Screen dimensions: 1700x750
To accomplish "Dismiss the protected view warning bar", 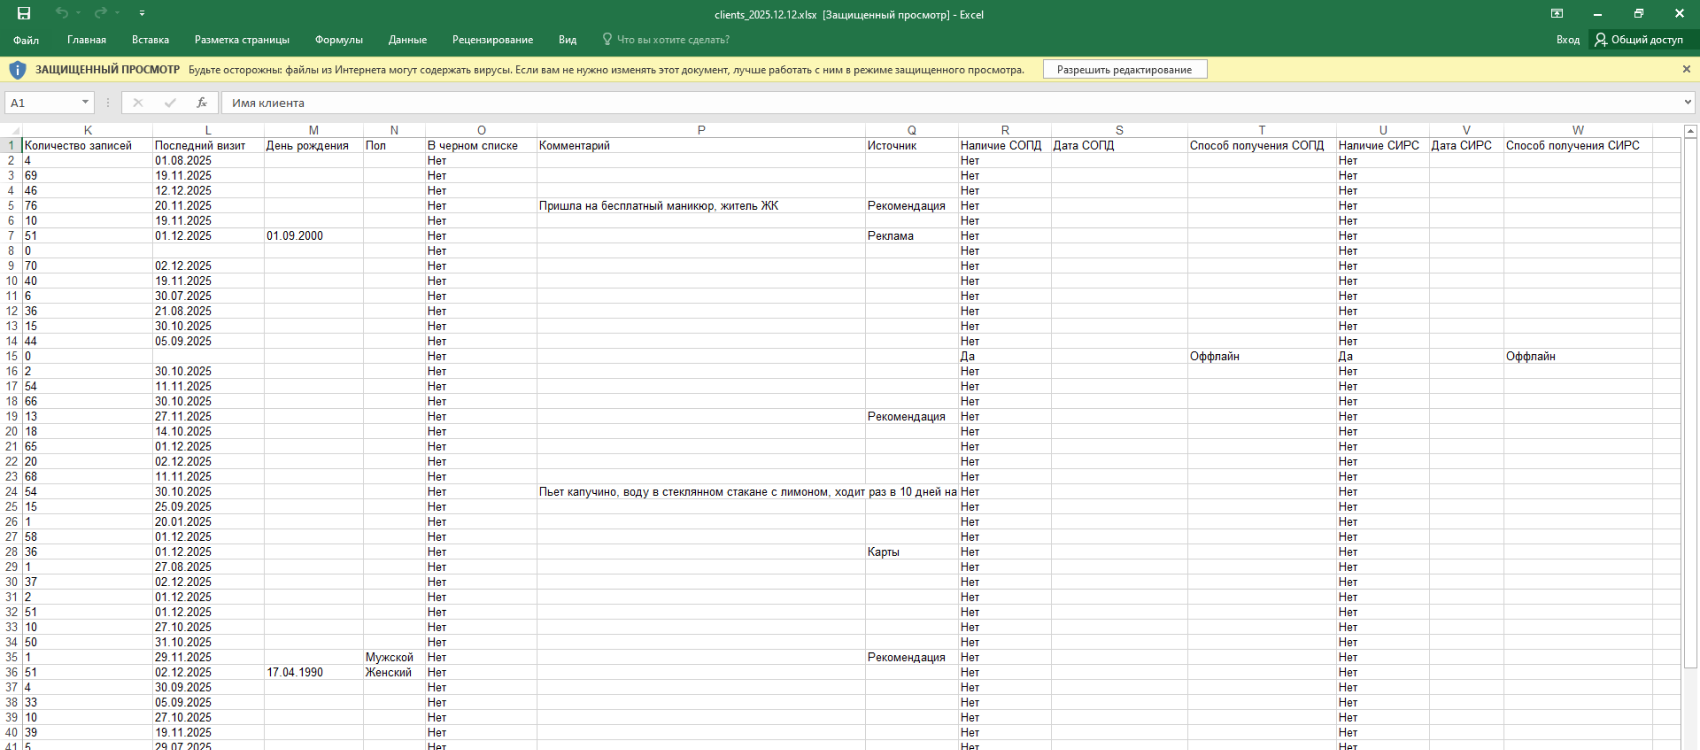I will pyautogui.click(x=1686, y=70).
